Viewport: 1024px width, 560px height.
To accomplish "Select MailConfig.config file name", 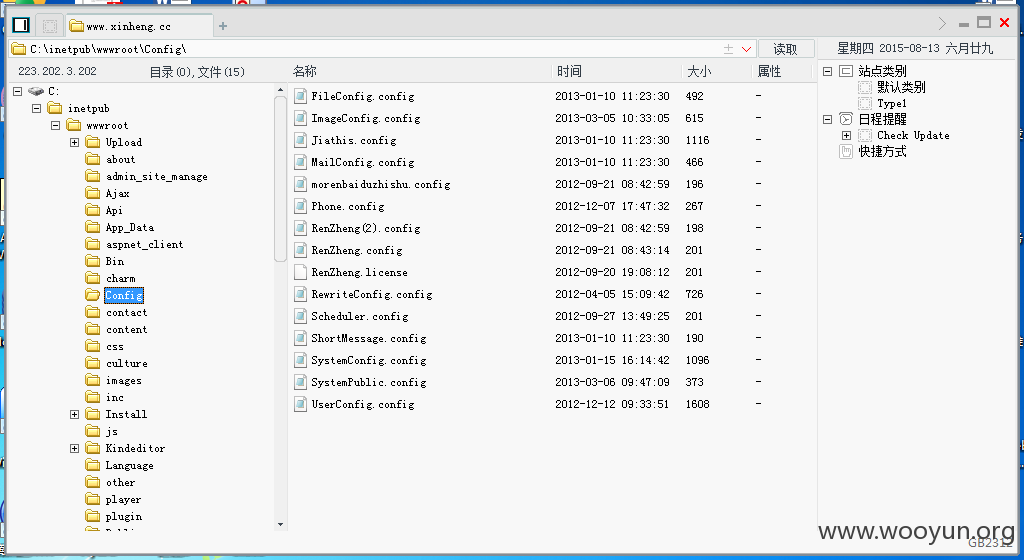I will point(362,163).
